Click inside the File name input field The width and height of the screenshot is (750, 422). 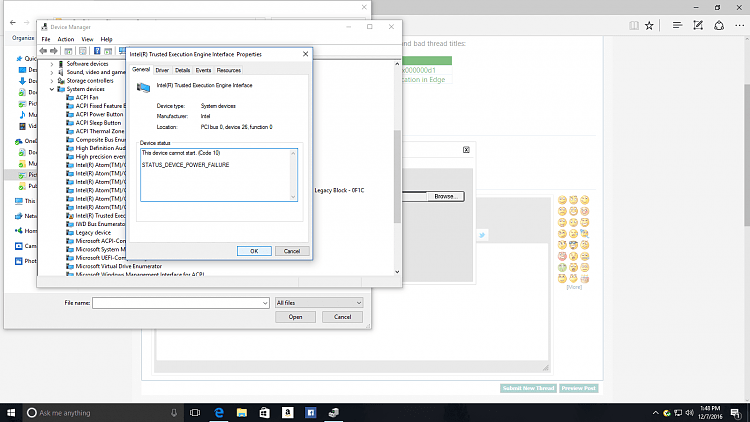point(177,303)
